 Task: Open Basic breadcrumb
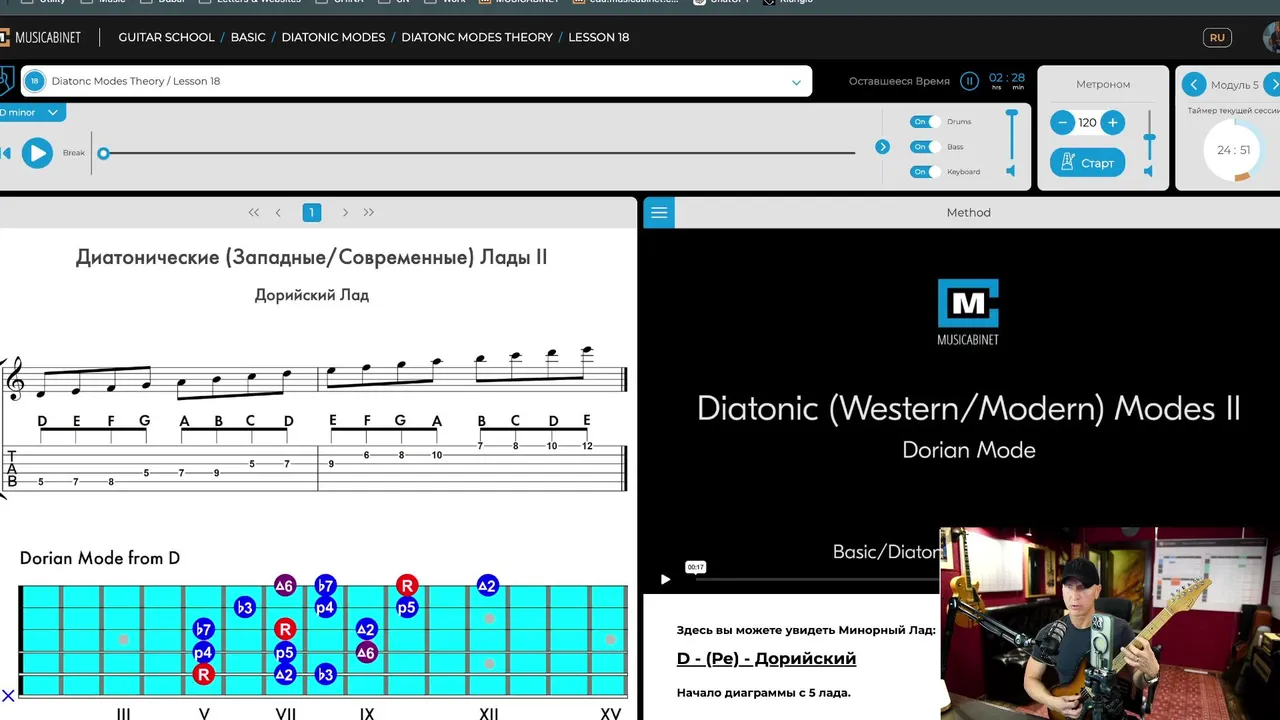coord(248,37)
